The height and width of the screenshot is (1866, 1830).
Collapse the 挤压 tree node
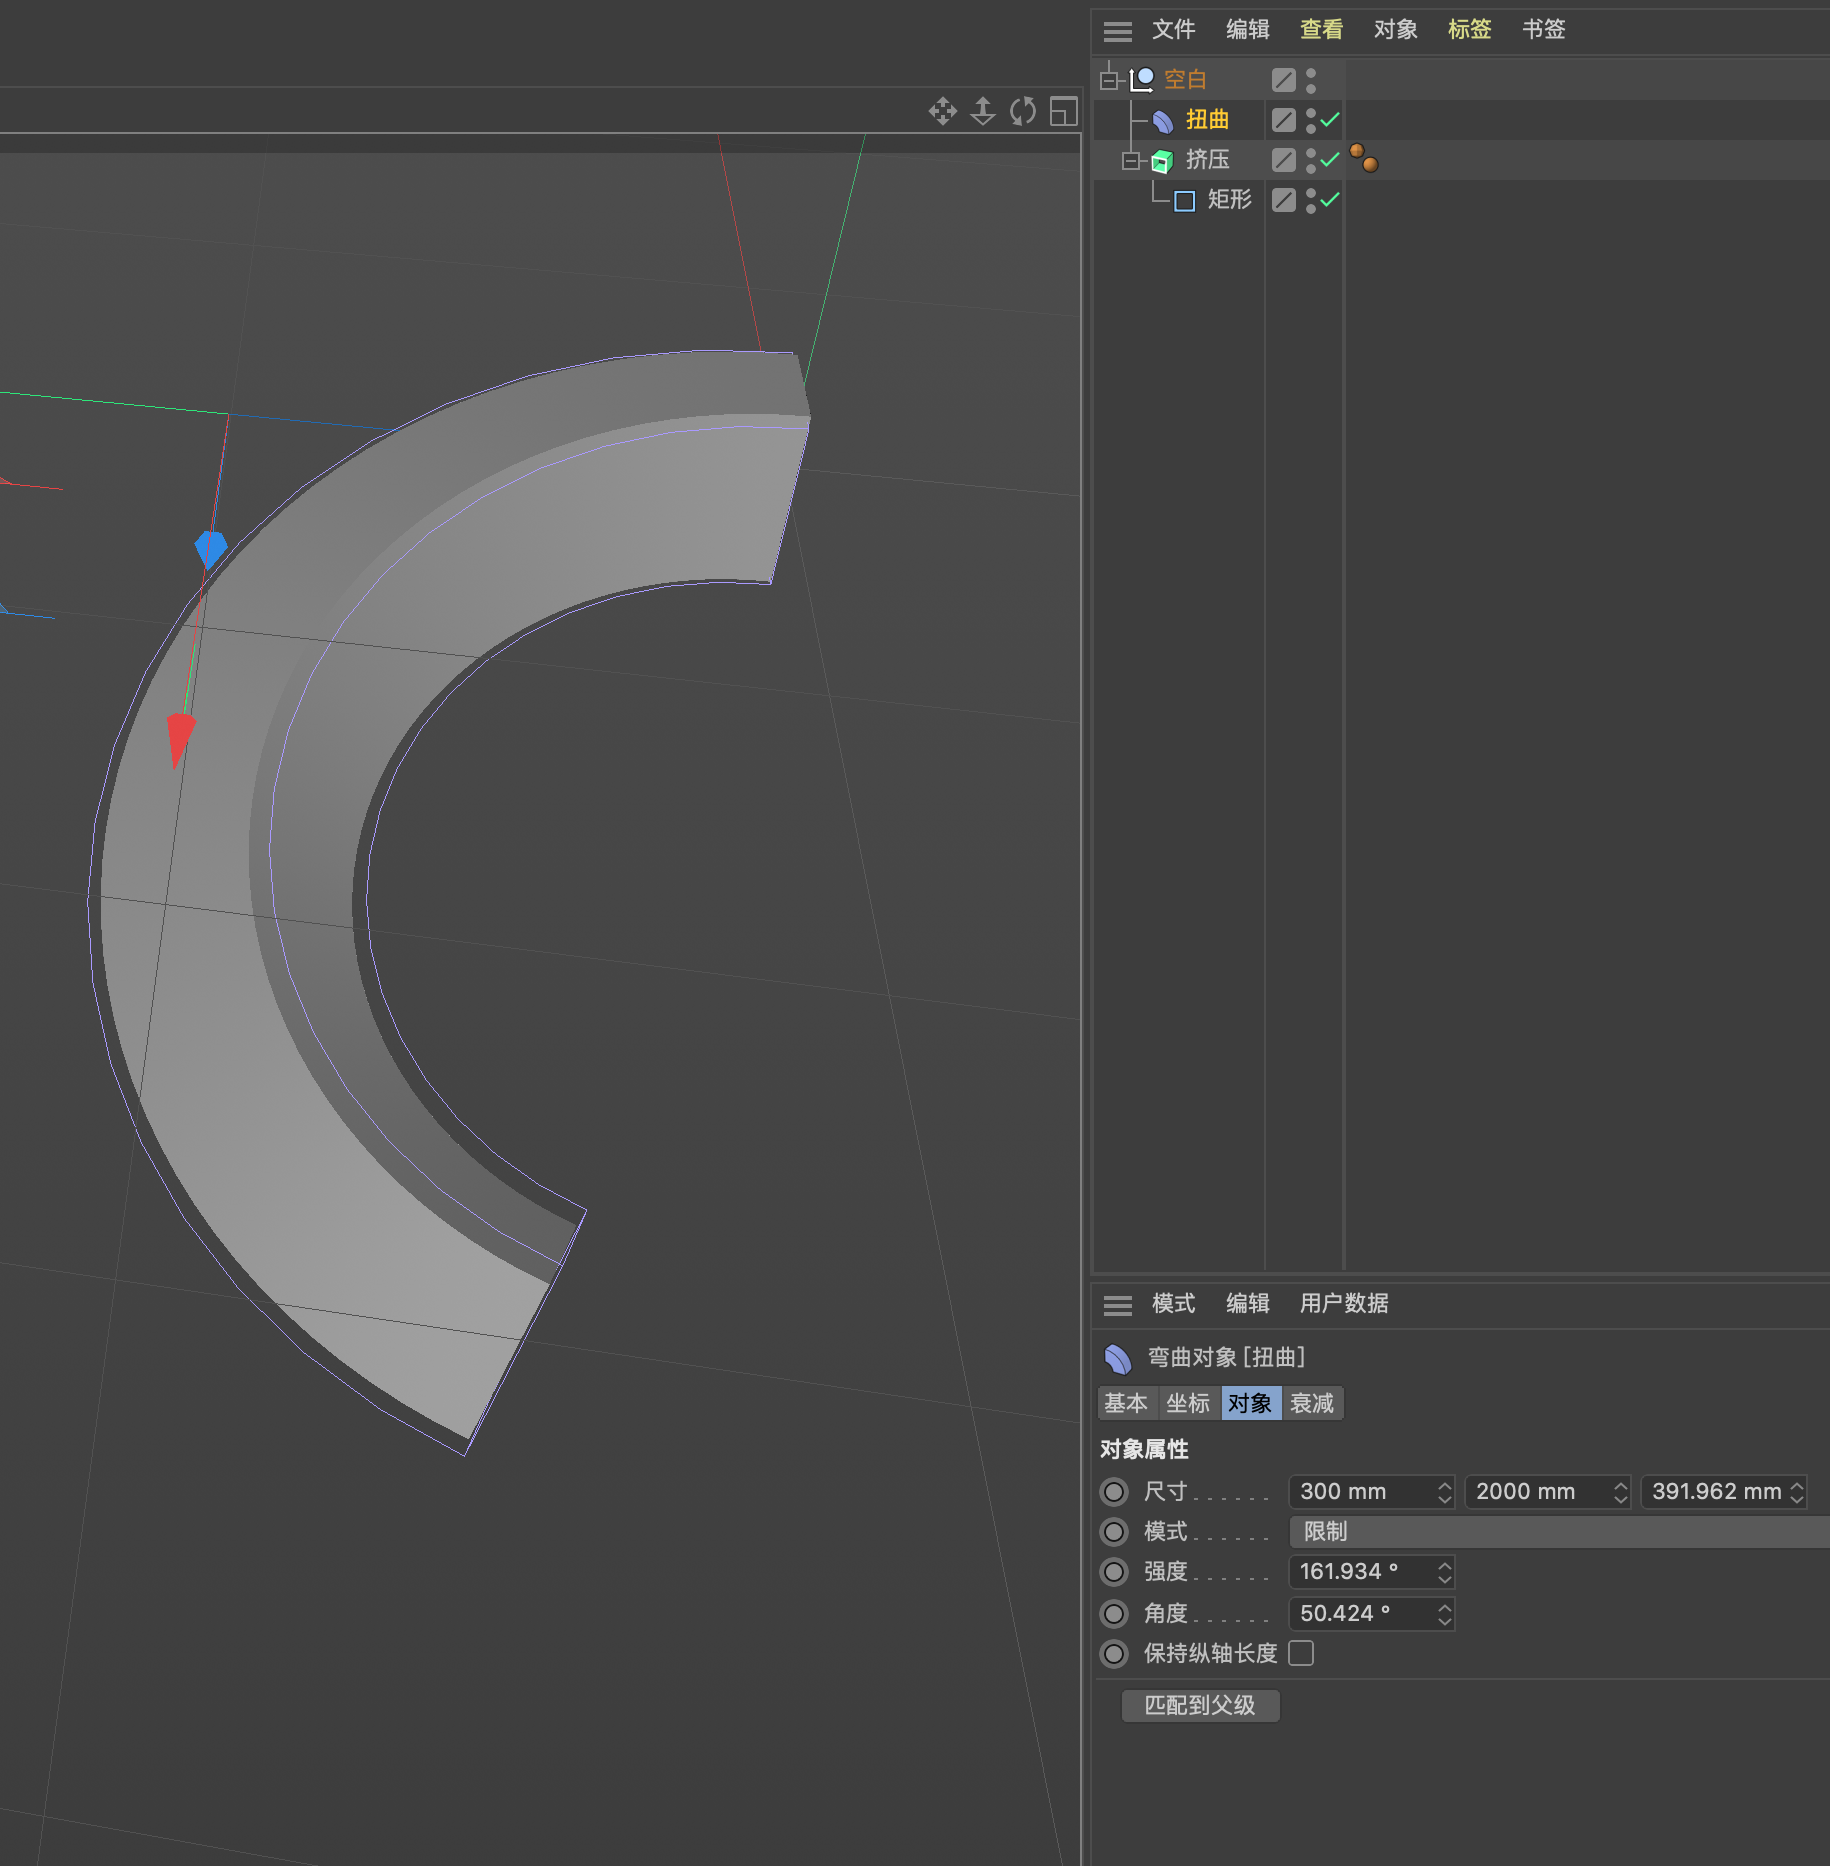click(1130, 160)
